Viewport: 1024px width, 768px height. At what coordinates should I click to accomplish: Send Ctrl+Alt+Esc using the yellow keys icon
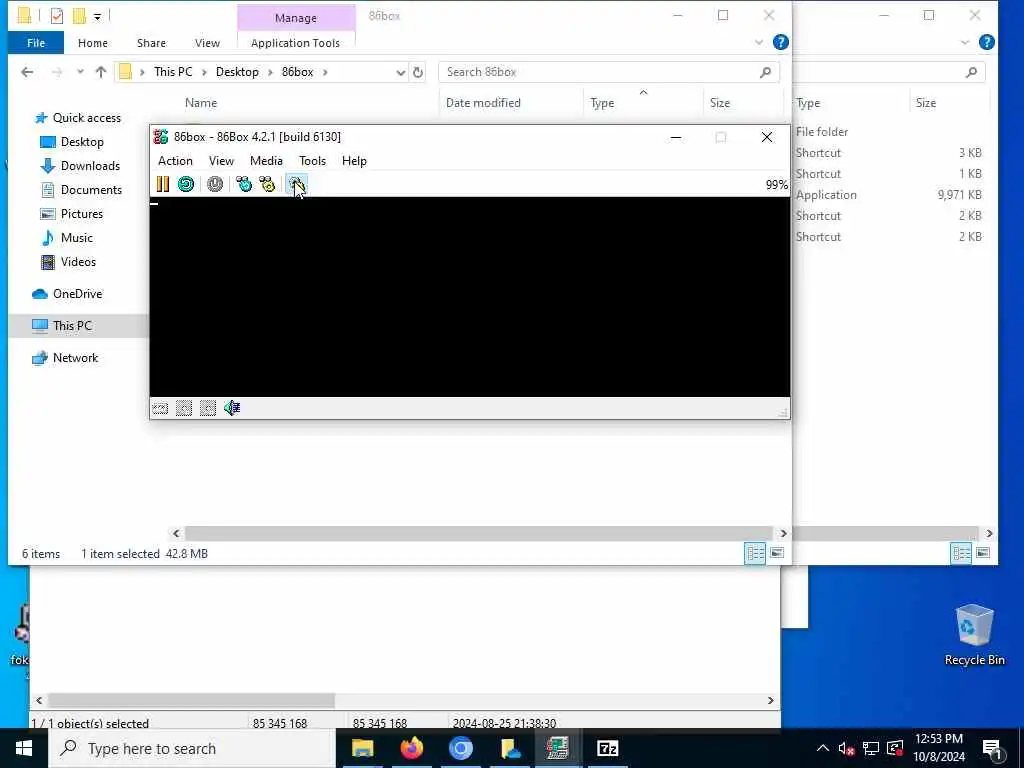coord(267,184)
